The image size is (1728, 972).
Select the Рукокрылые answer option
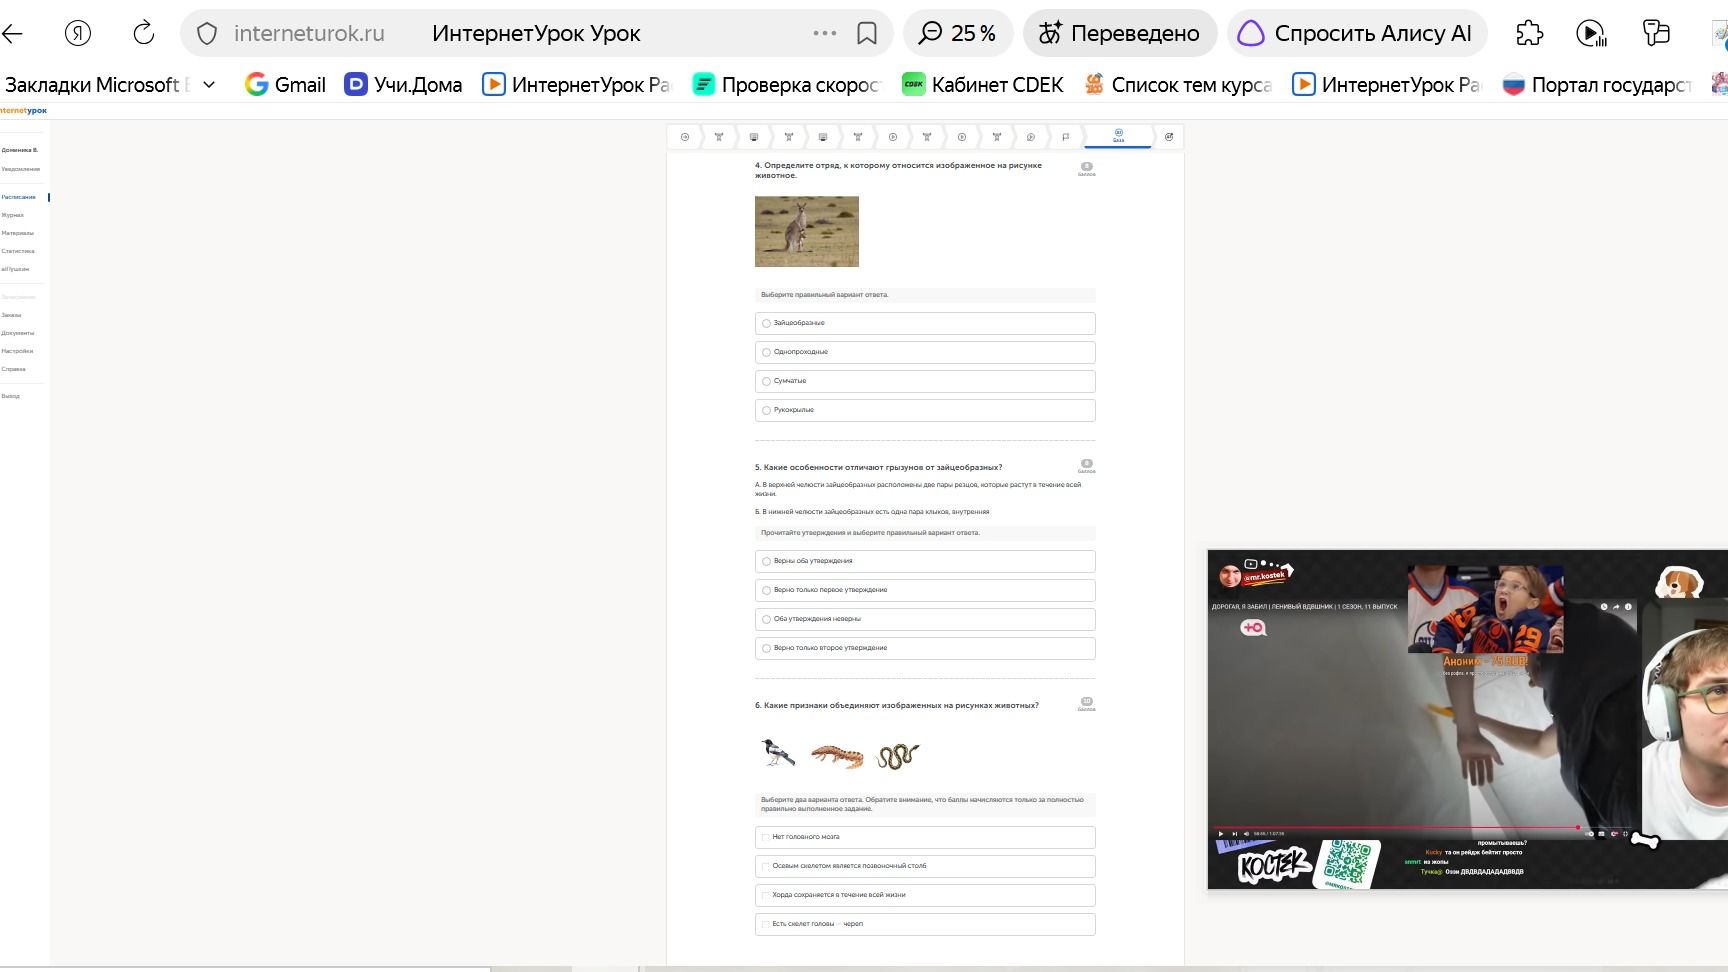(925, 410)
